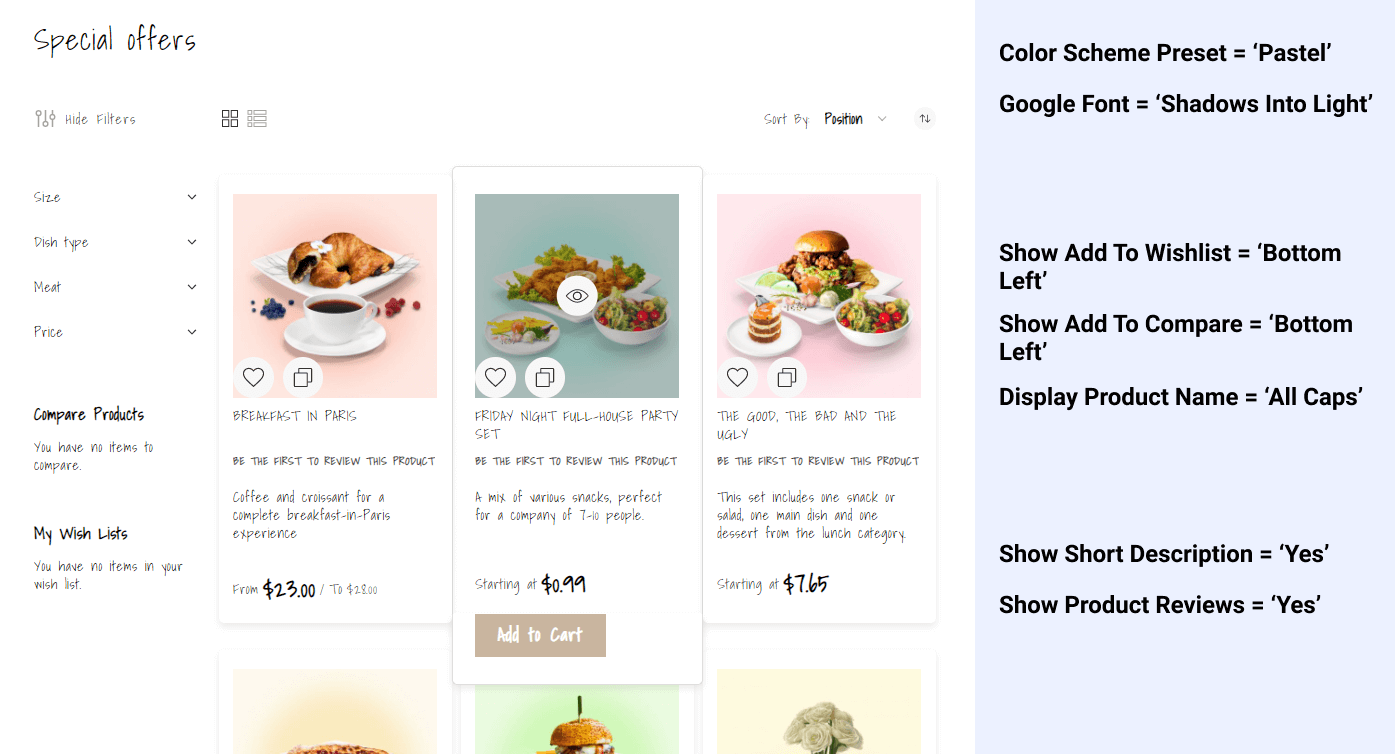Click review link under The Good, Bad, Ugly

[x=817, y=461]
